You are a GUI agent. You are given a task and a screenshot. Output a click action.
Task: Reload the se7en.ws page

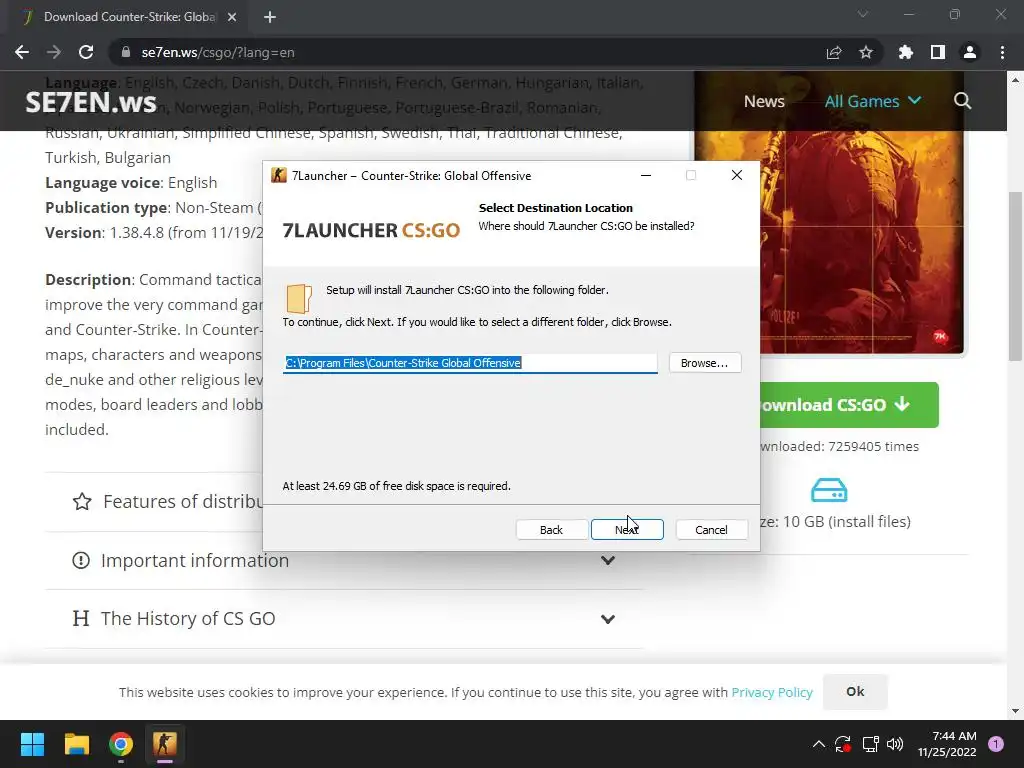[86, 52]
